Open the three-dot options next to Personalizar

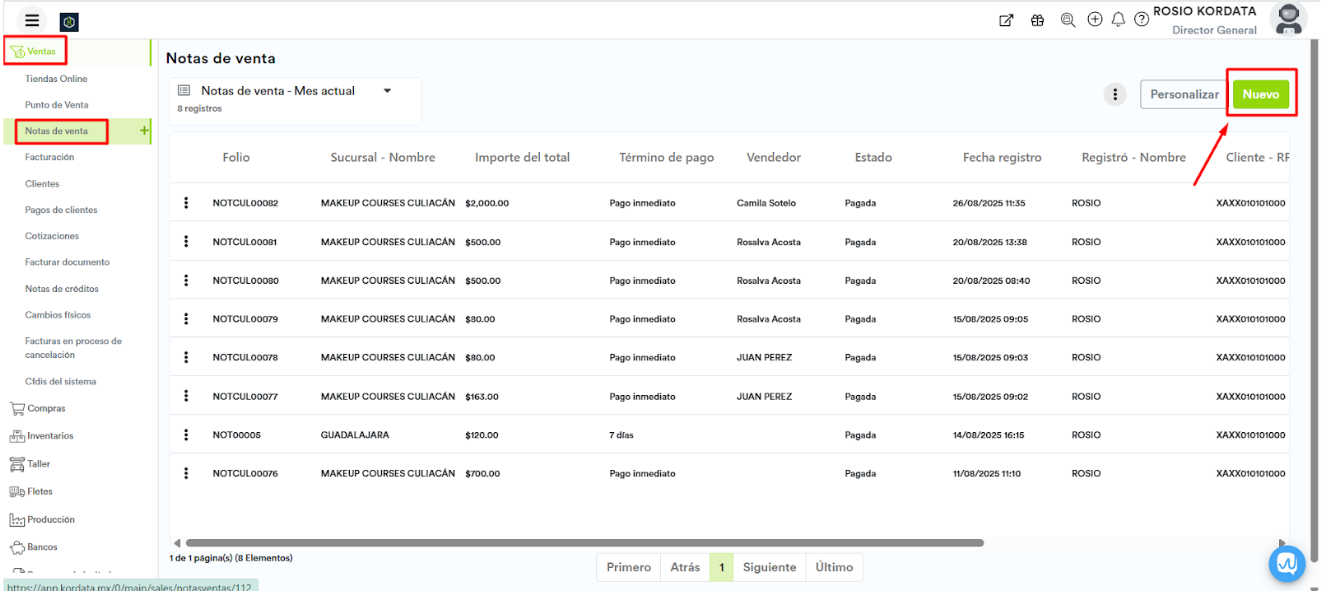click(x=1115, y=94)
